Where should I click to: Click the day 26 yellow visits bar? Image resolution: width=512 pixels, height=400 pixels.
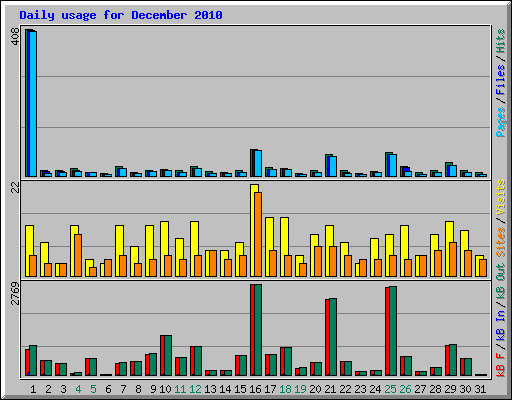403,251
